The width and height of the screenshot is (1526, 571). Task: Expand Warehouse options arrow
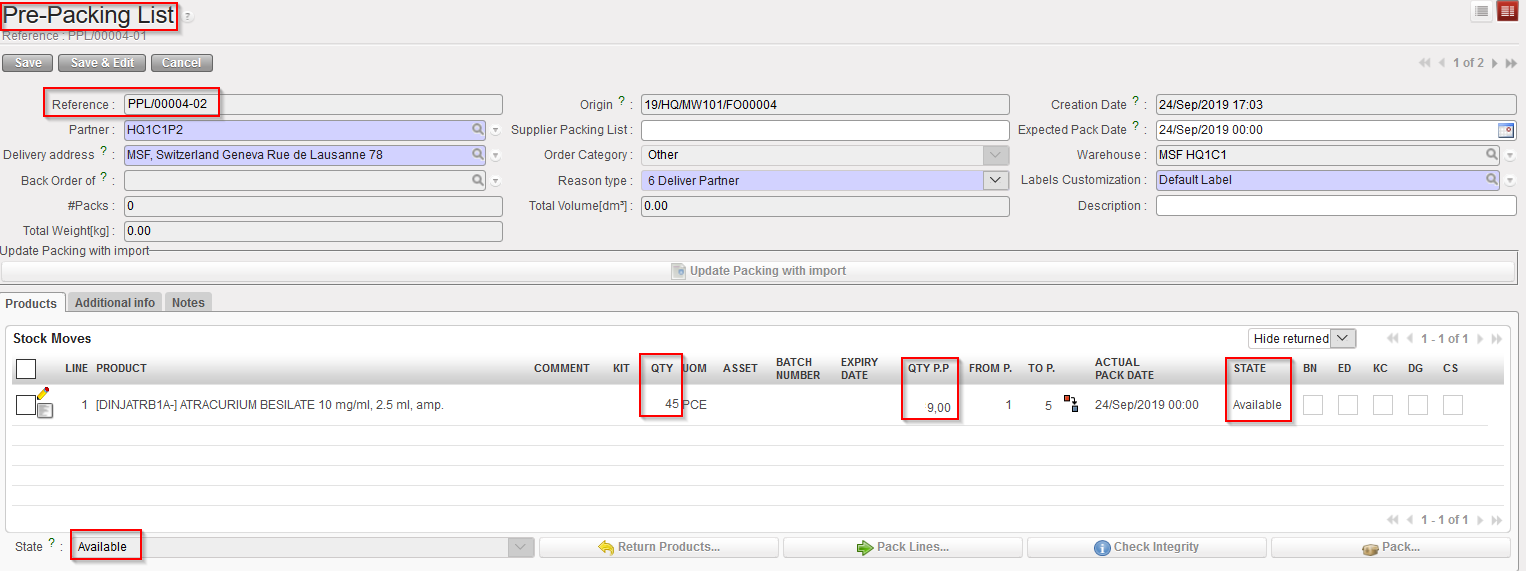click(x=1510, y=156)
